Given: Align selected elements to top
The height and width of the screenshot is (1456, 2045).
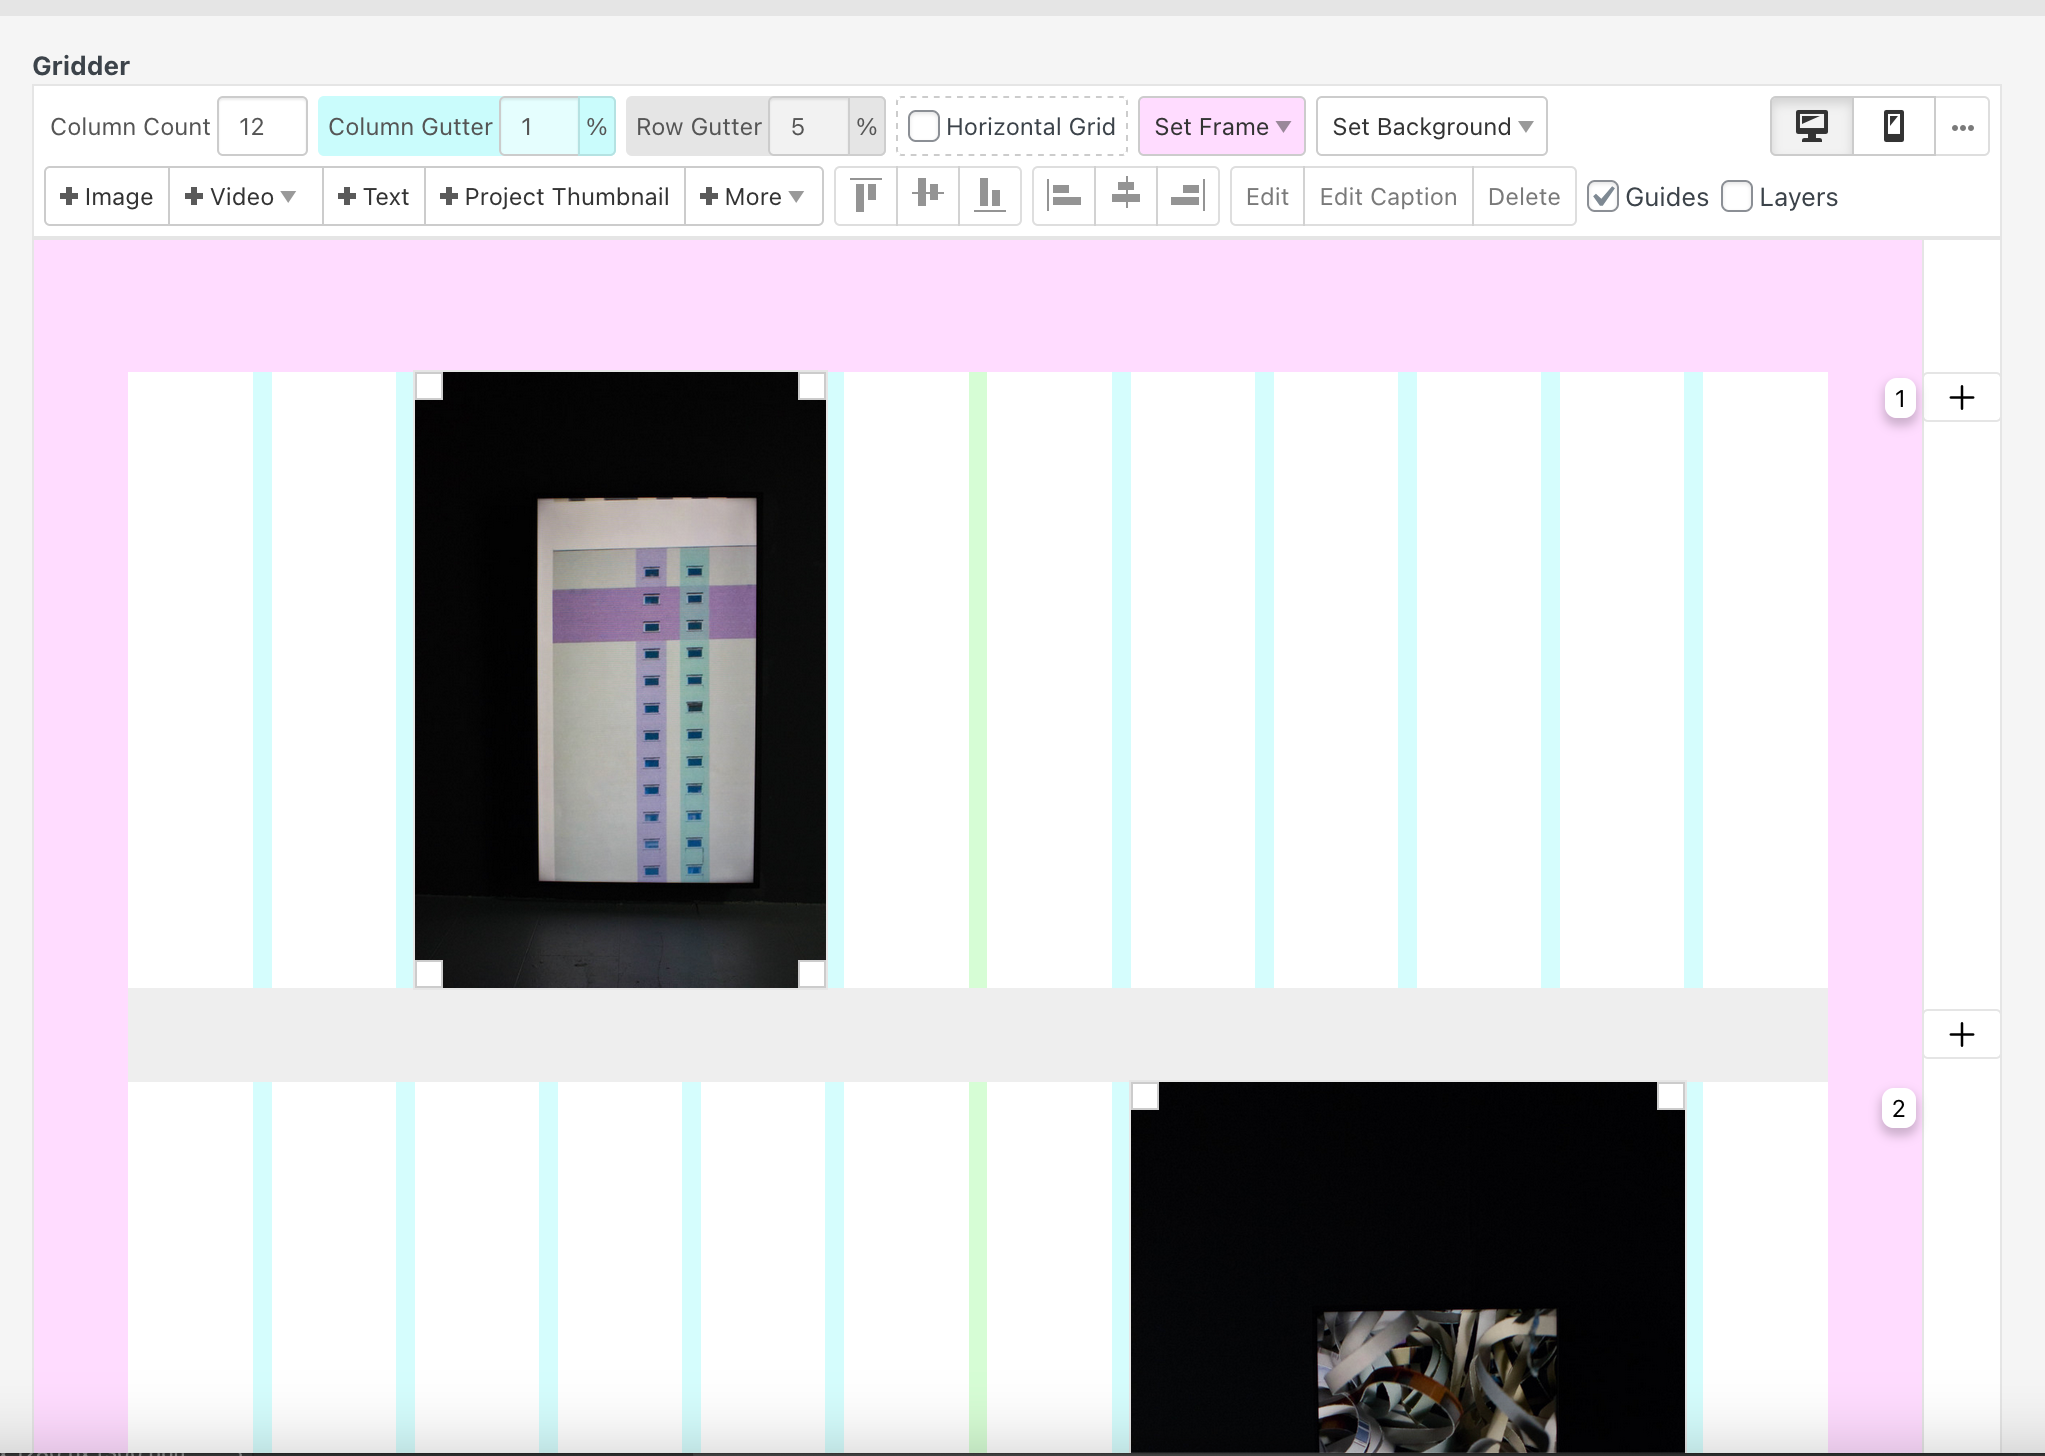Looking at the screenshot, I should (866, 196).
